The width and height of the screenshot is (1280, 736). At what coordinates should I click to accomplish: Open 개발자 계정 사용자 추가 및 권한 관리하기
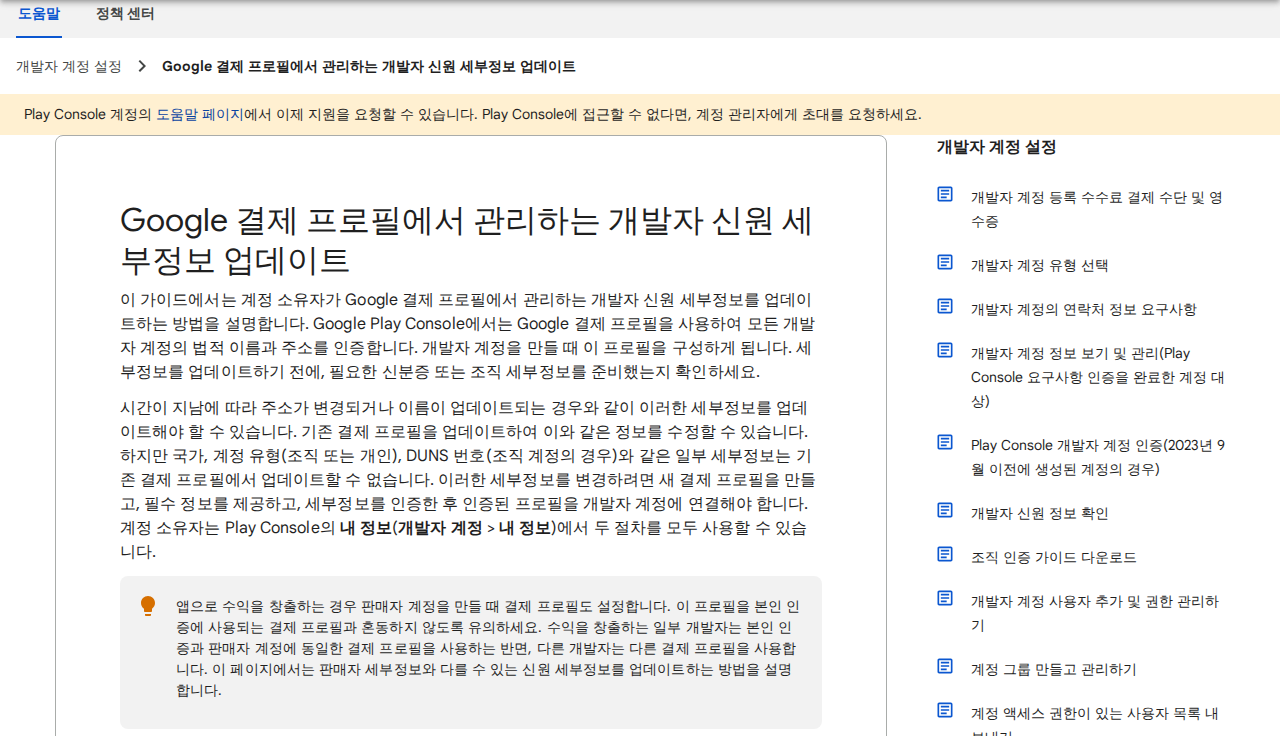pyautogui.click(x=1095, y=613)
